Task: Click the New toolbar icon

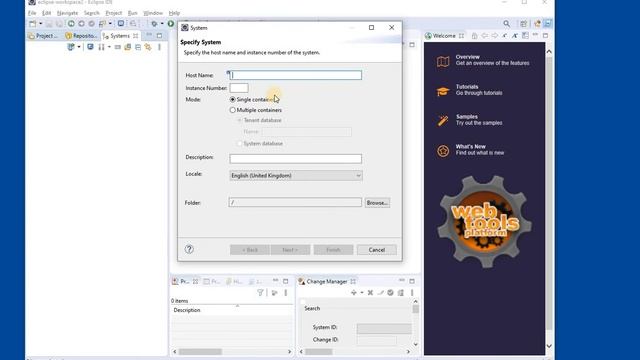Action: point(32,24)
